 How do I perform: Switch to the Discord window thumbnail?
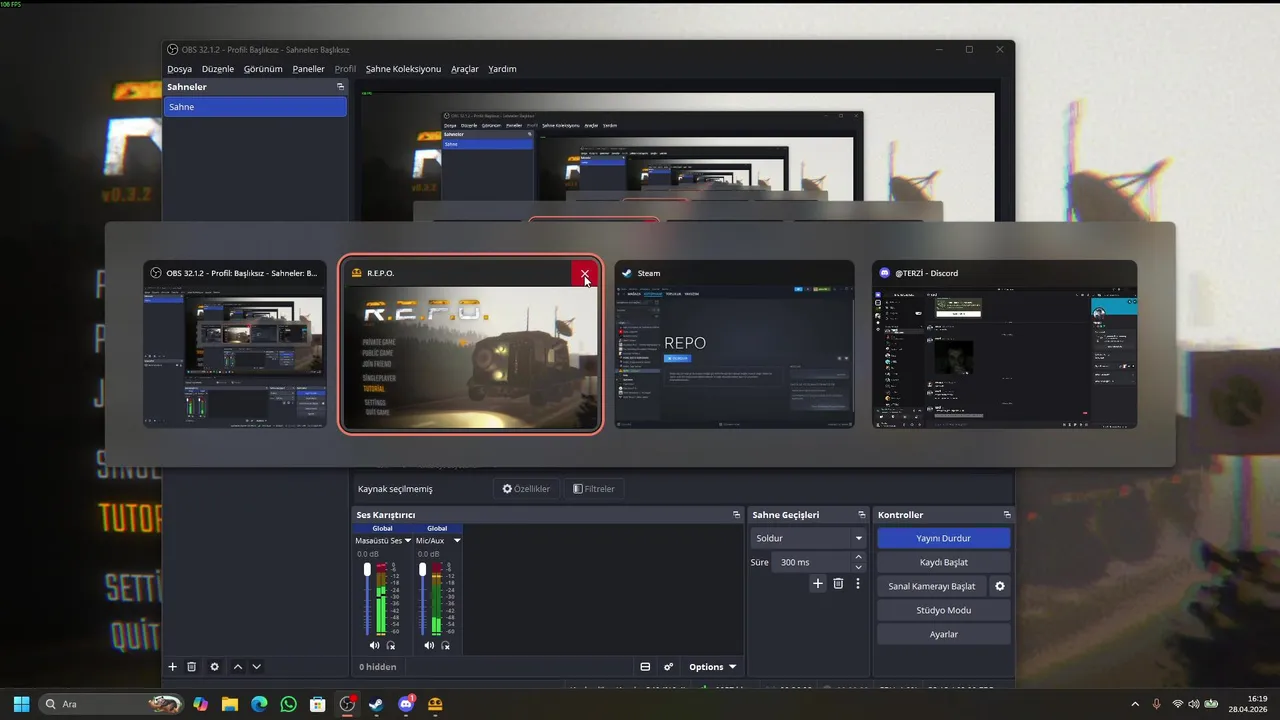[x=1004, y=345]
